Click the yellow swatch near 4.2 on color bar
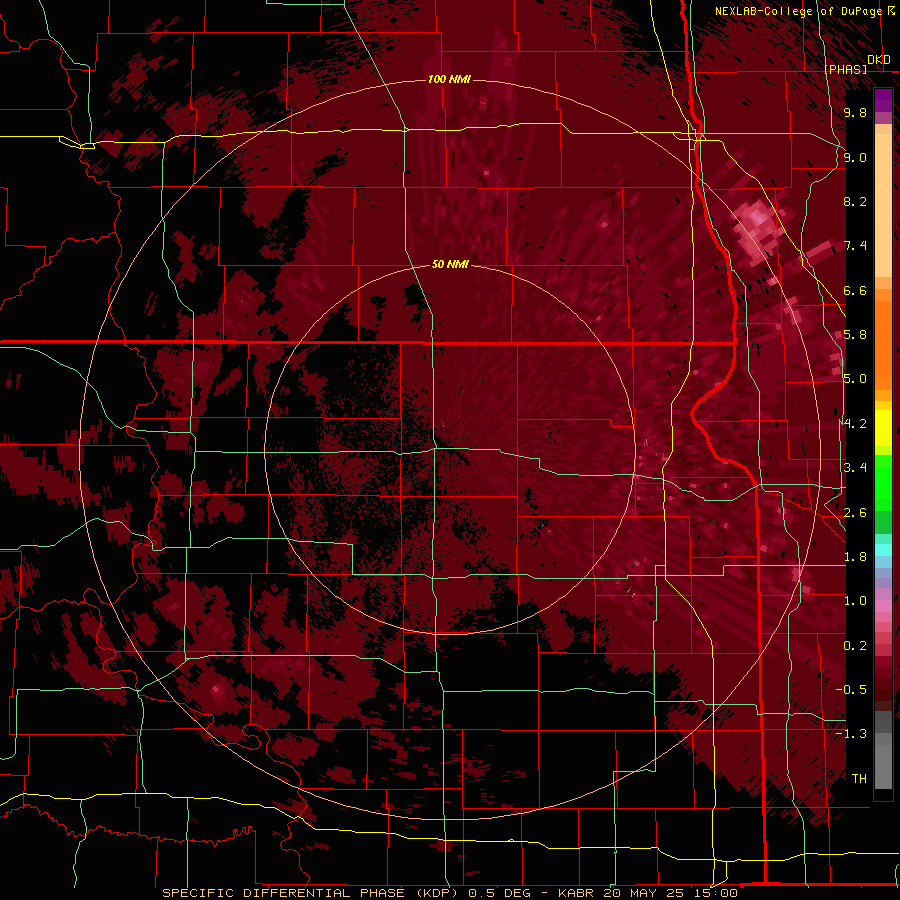This screenshot has height=900, width=900. pos(883,428)
